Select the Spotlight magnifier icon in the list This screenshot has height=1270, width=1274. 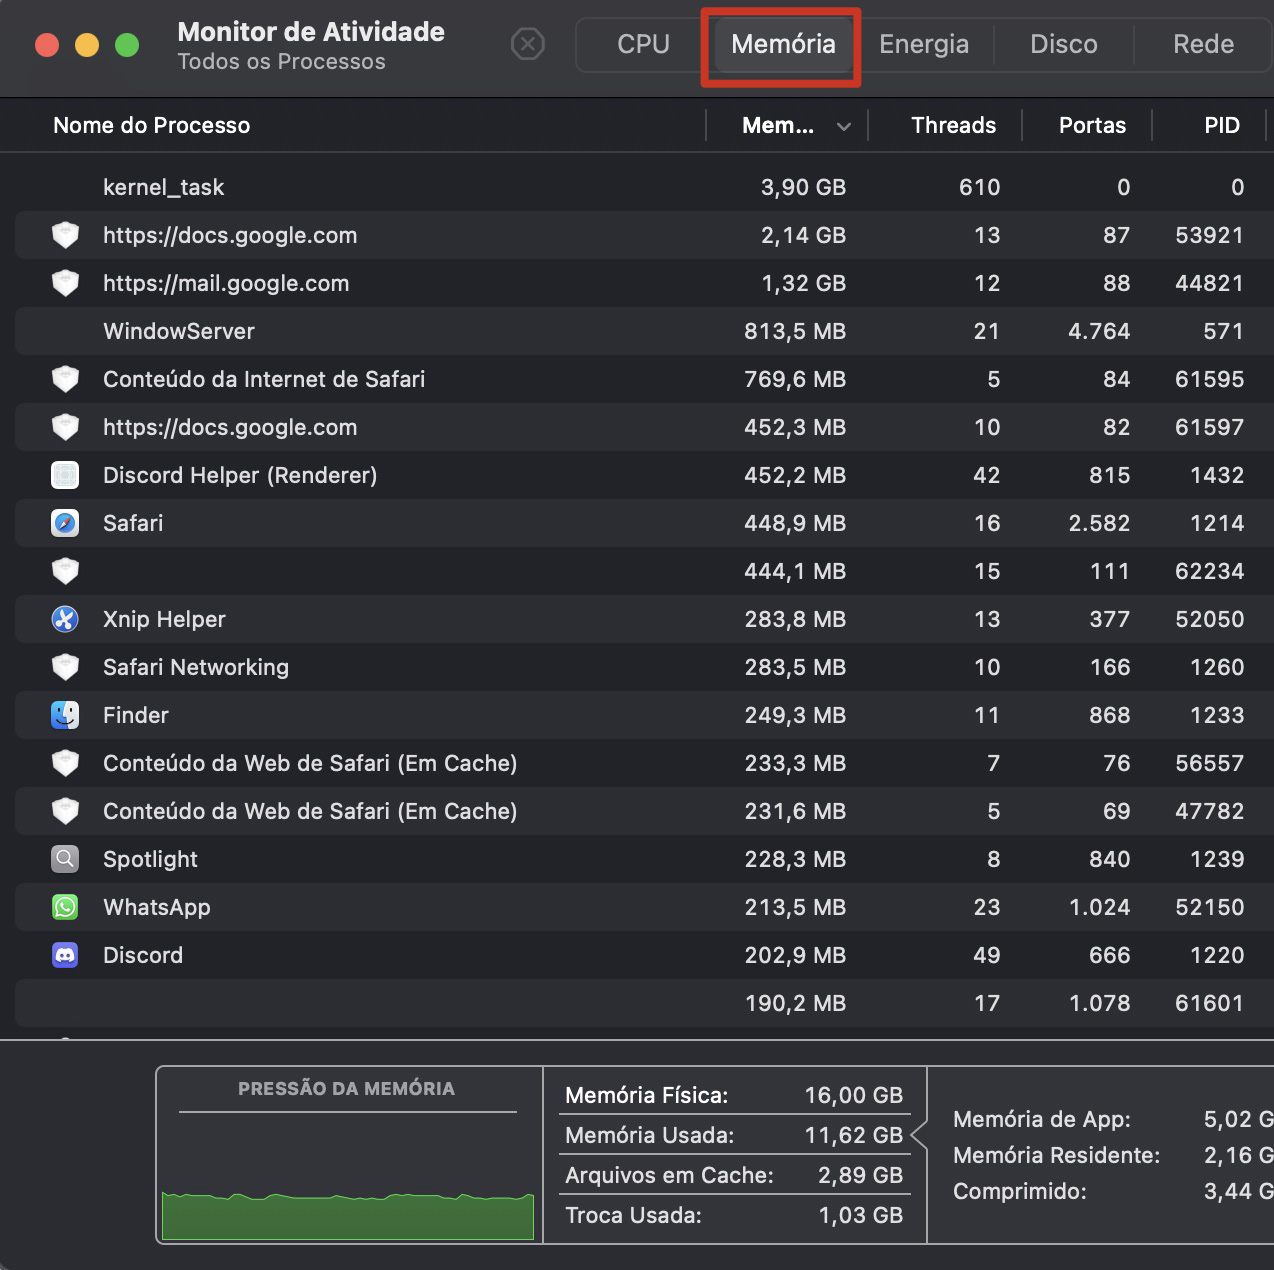point(65,859)
